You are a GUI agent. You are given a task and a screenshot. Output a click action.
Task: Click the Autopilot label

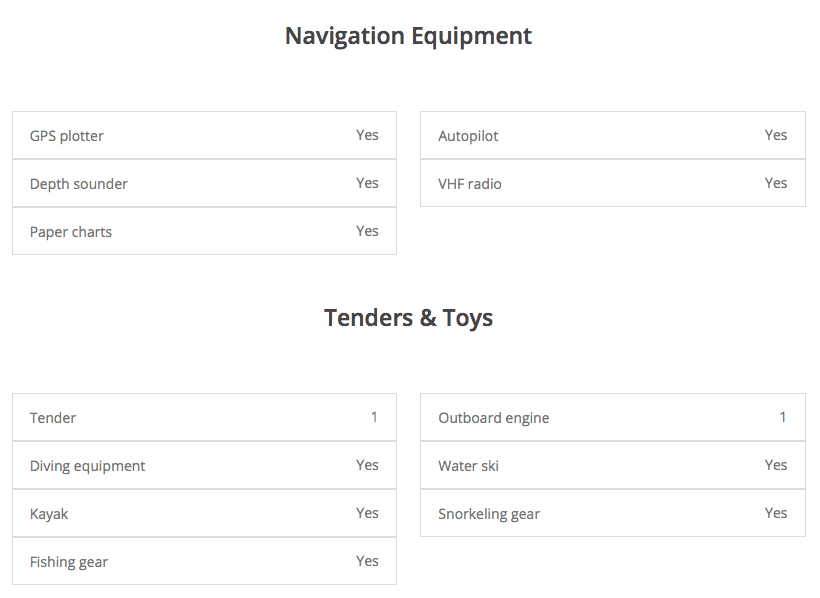pos(468,136)
